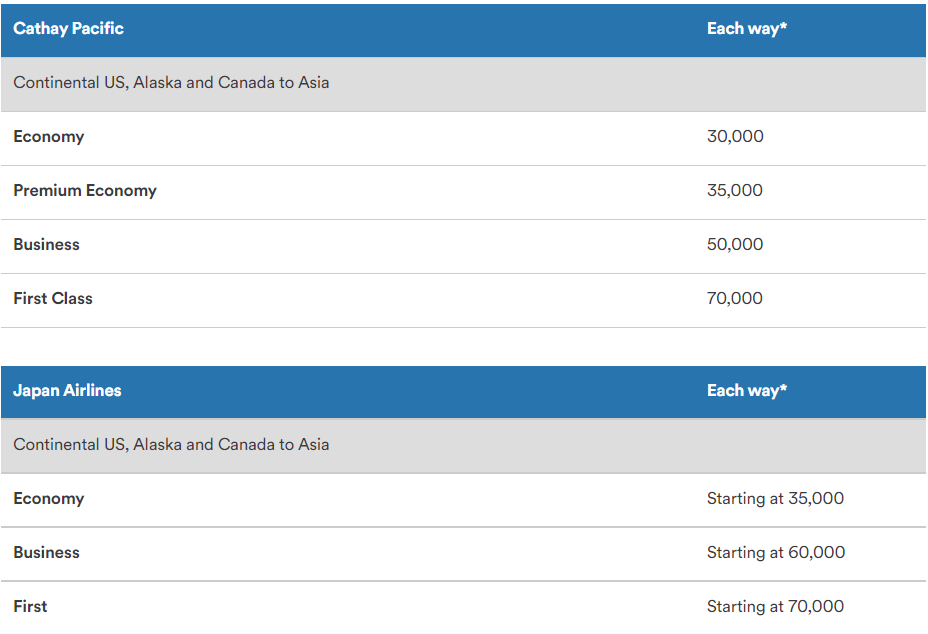Screen dimensions: 928x634
Task: Select the 70,000 First Class value
Action: coord(734,299)
